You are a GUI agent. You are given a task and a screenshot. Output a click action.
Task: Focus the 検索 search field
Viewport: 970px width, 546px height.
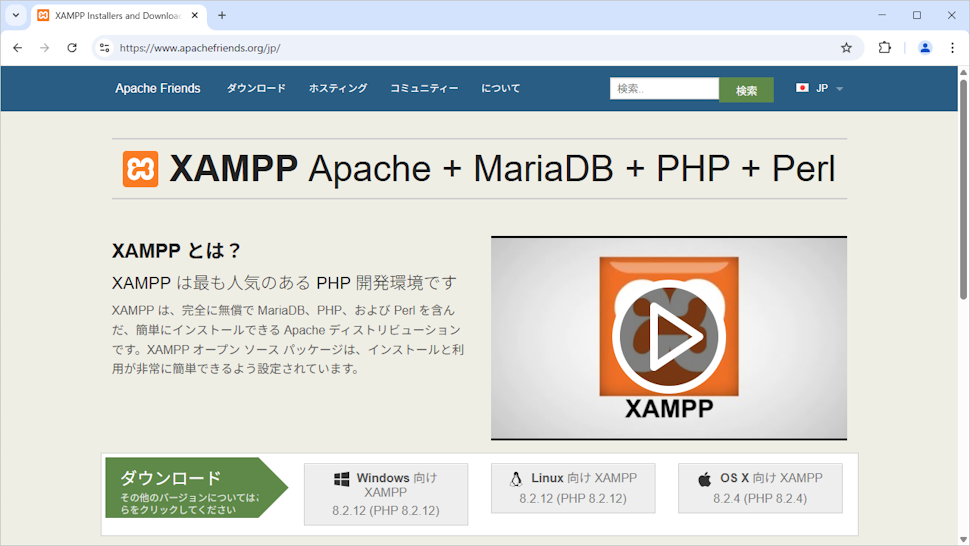(x=664, y=88)
